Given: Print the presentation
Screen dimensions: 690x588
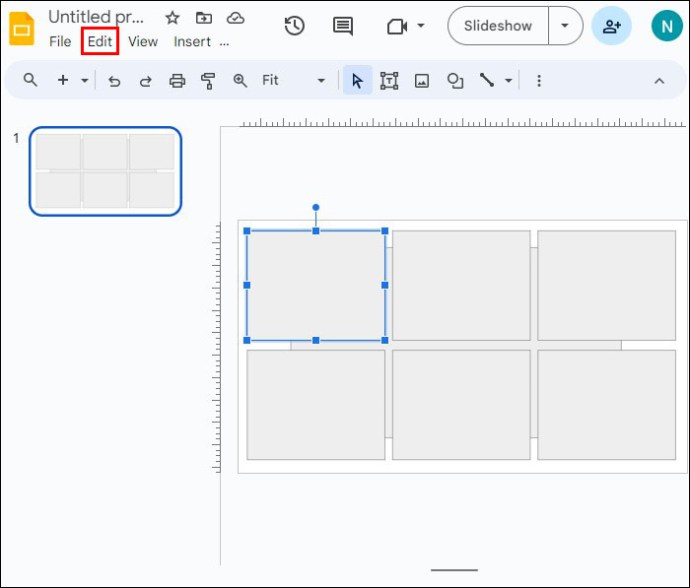Looking at the screenshot, I should point(177,81).
